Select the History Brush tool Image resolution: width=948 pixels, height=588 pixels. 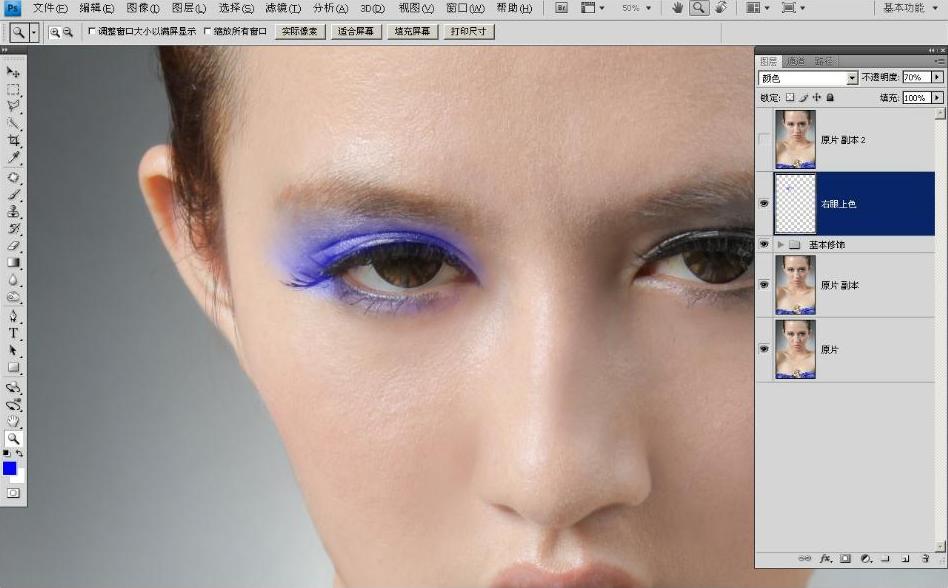tap(13, 229)
